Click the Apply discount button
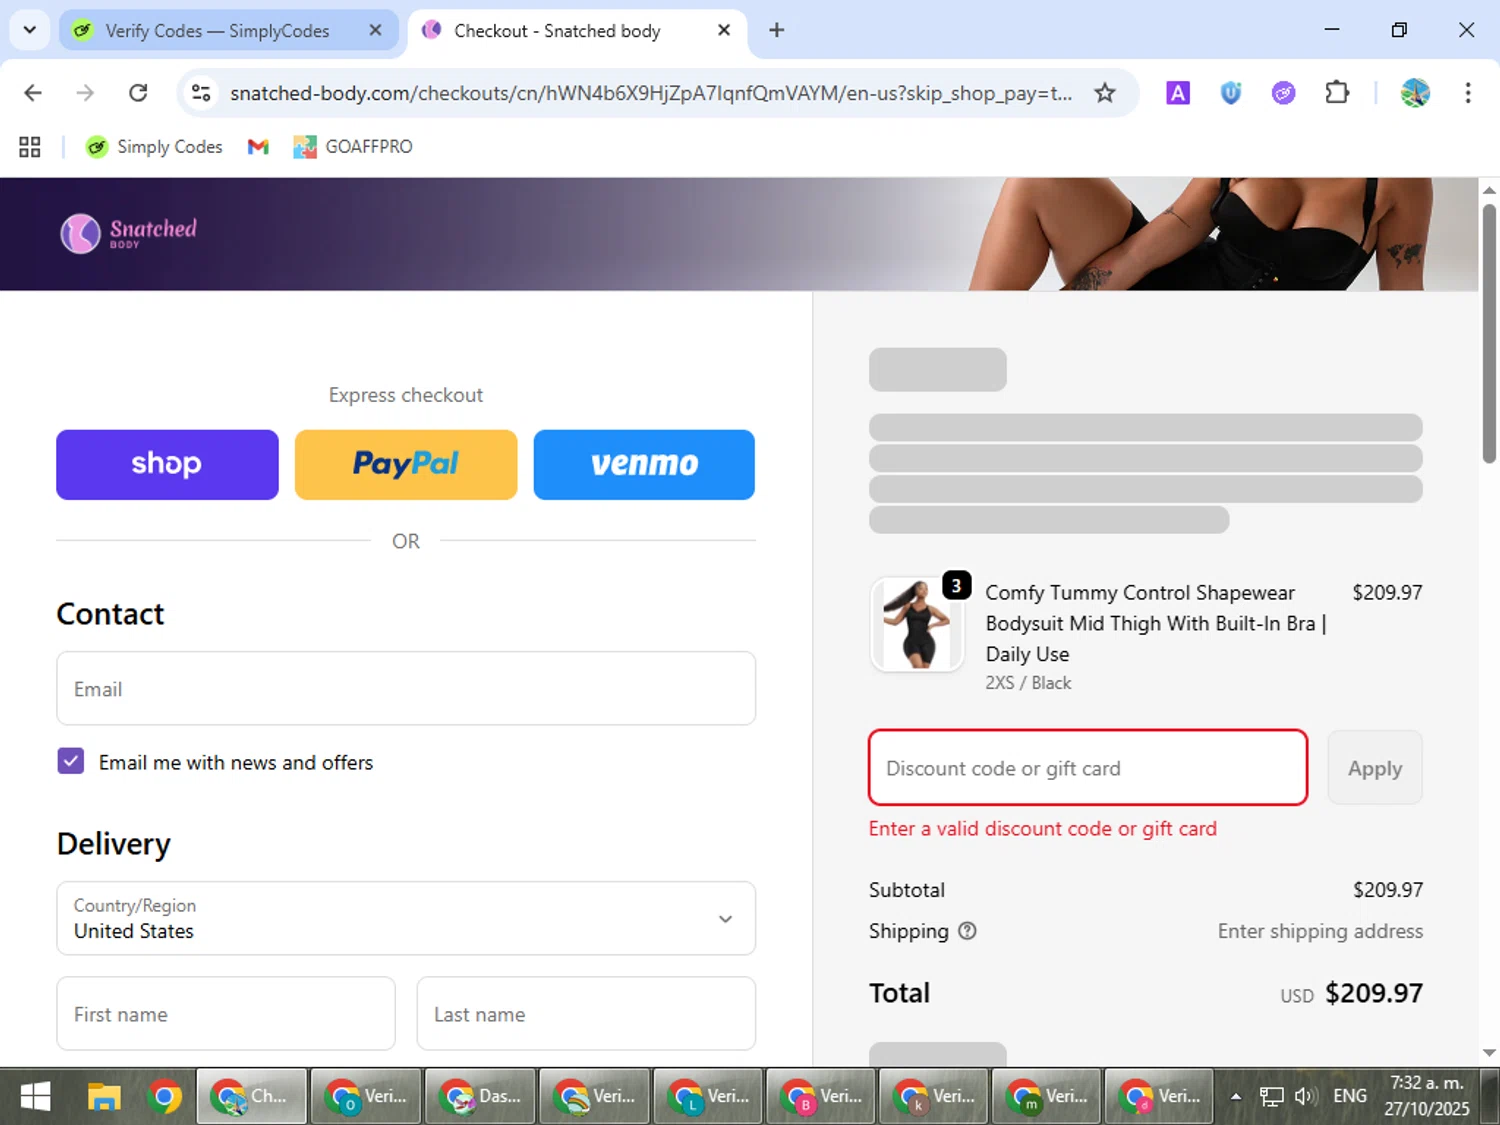 [1375, 768]
